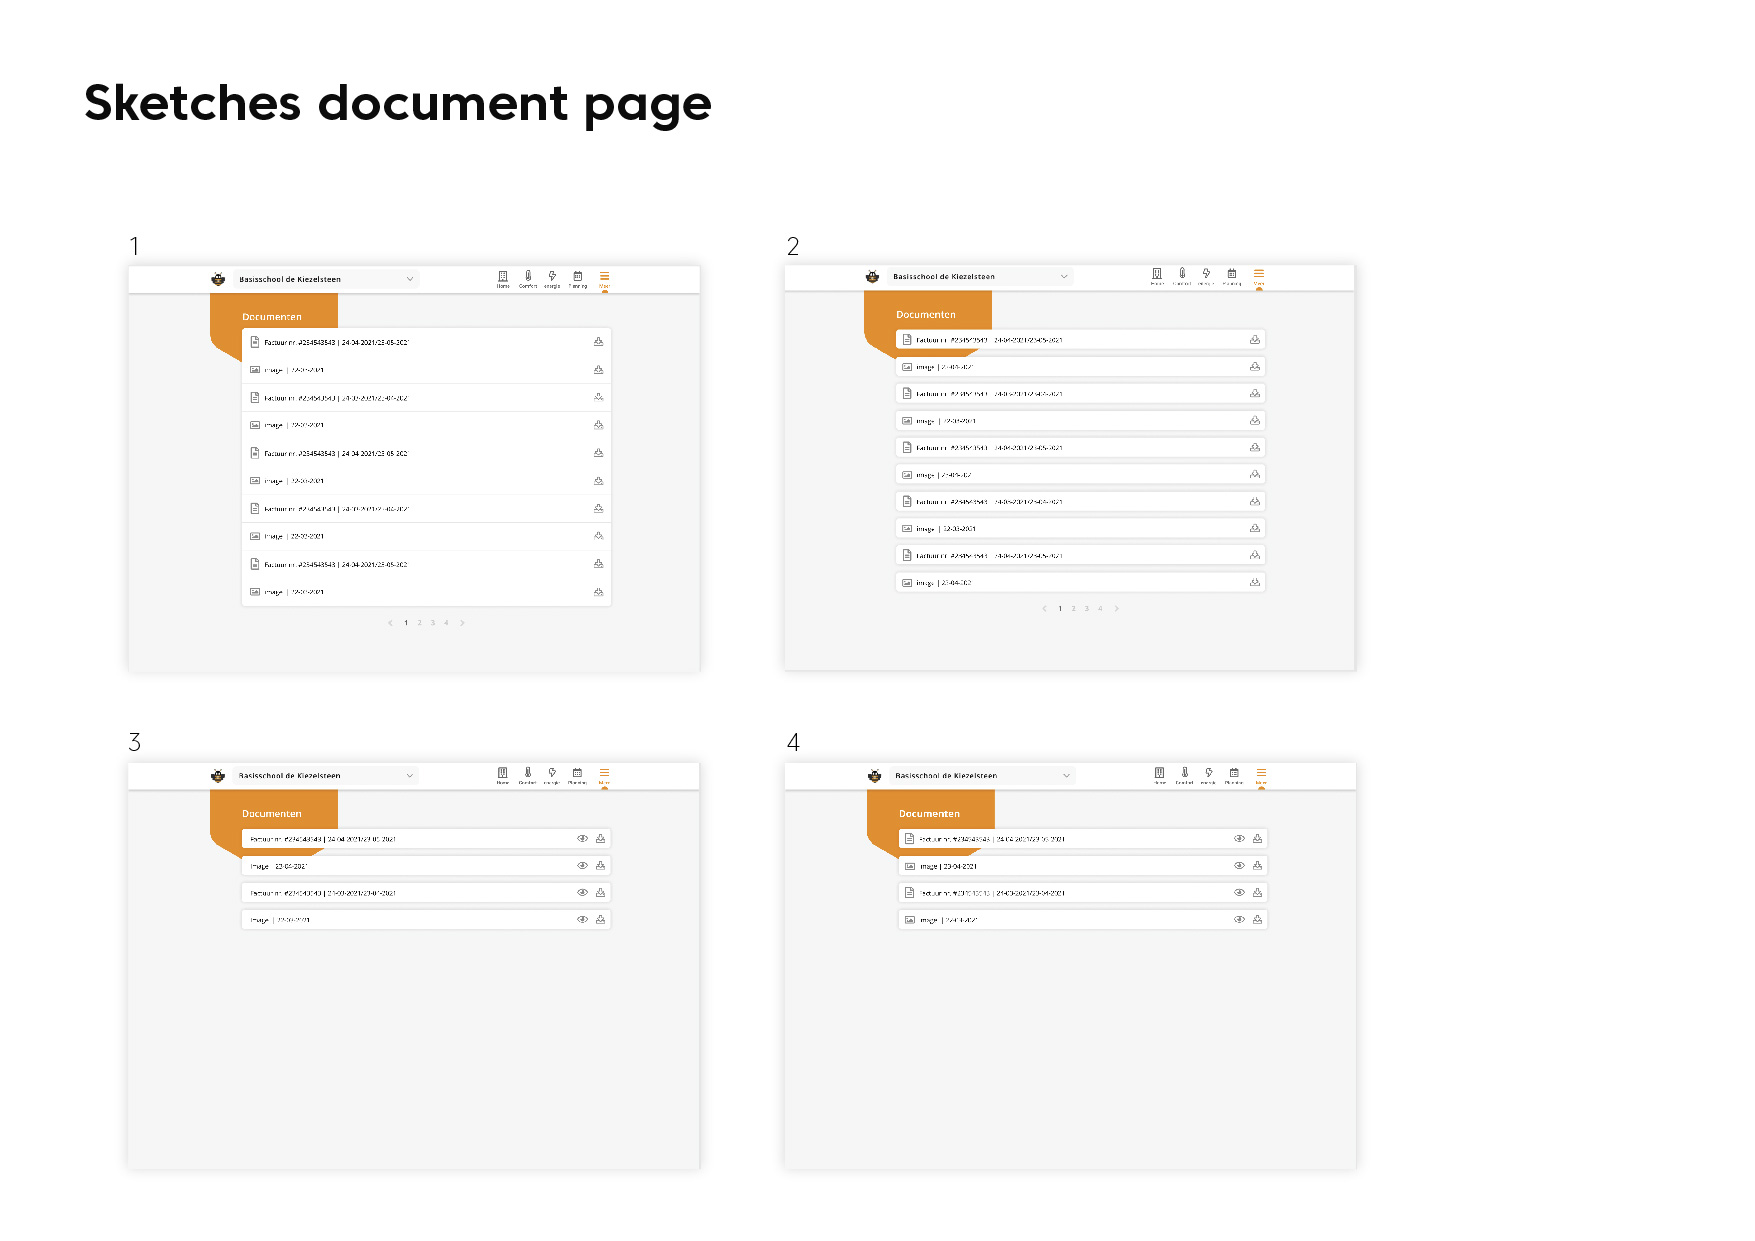Download the first Factuur using its download icon

598,340
